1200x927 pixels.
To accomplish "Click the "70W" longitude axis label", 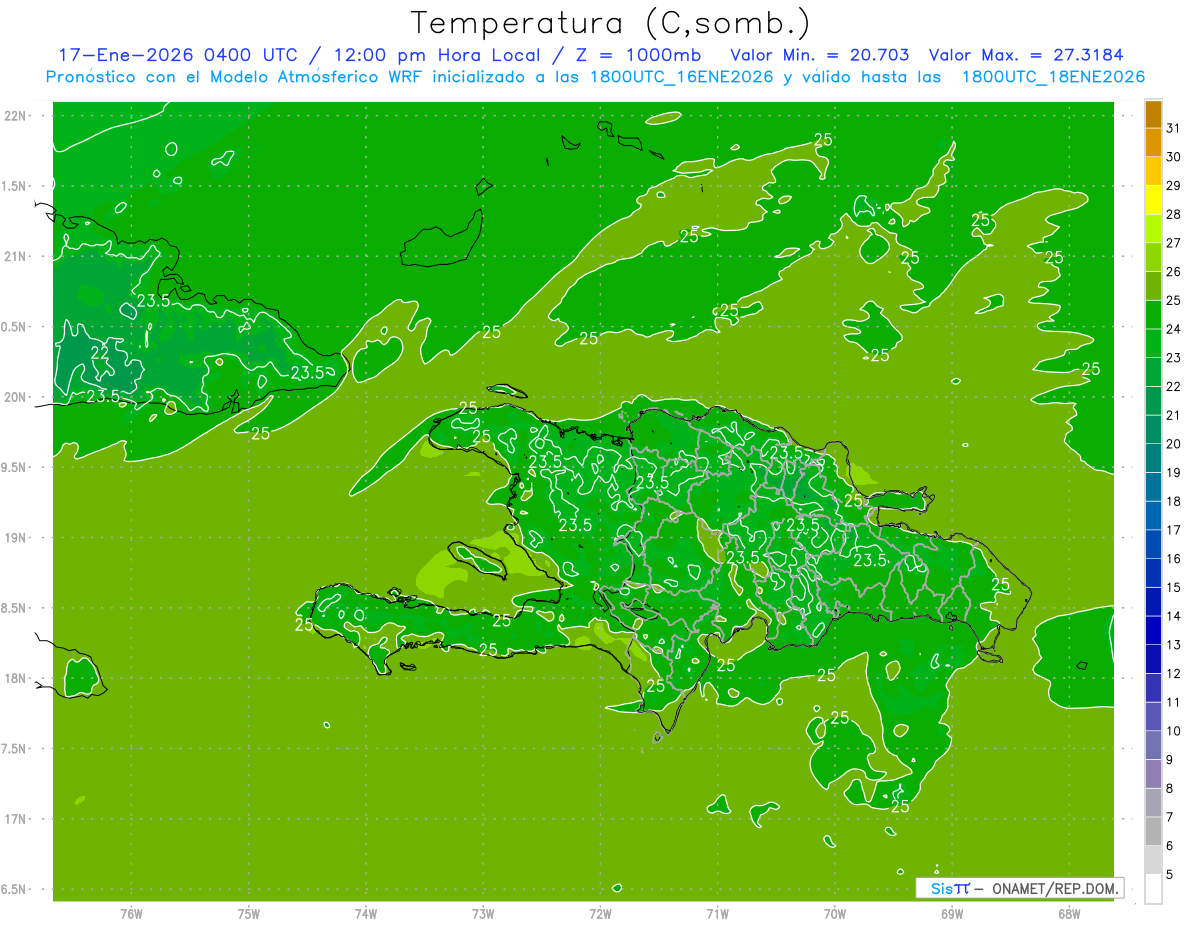I will click(x=835, y=913).
